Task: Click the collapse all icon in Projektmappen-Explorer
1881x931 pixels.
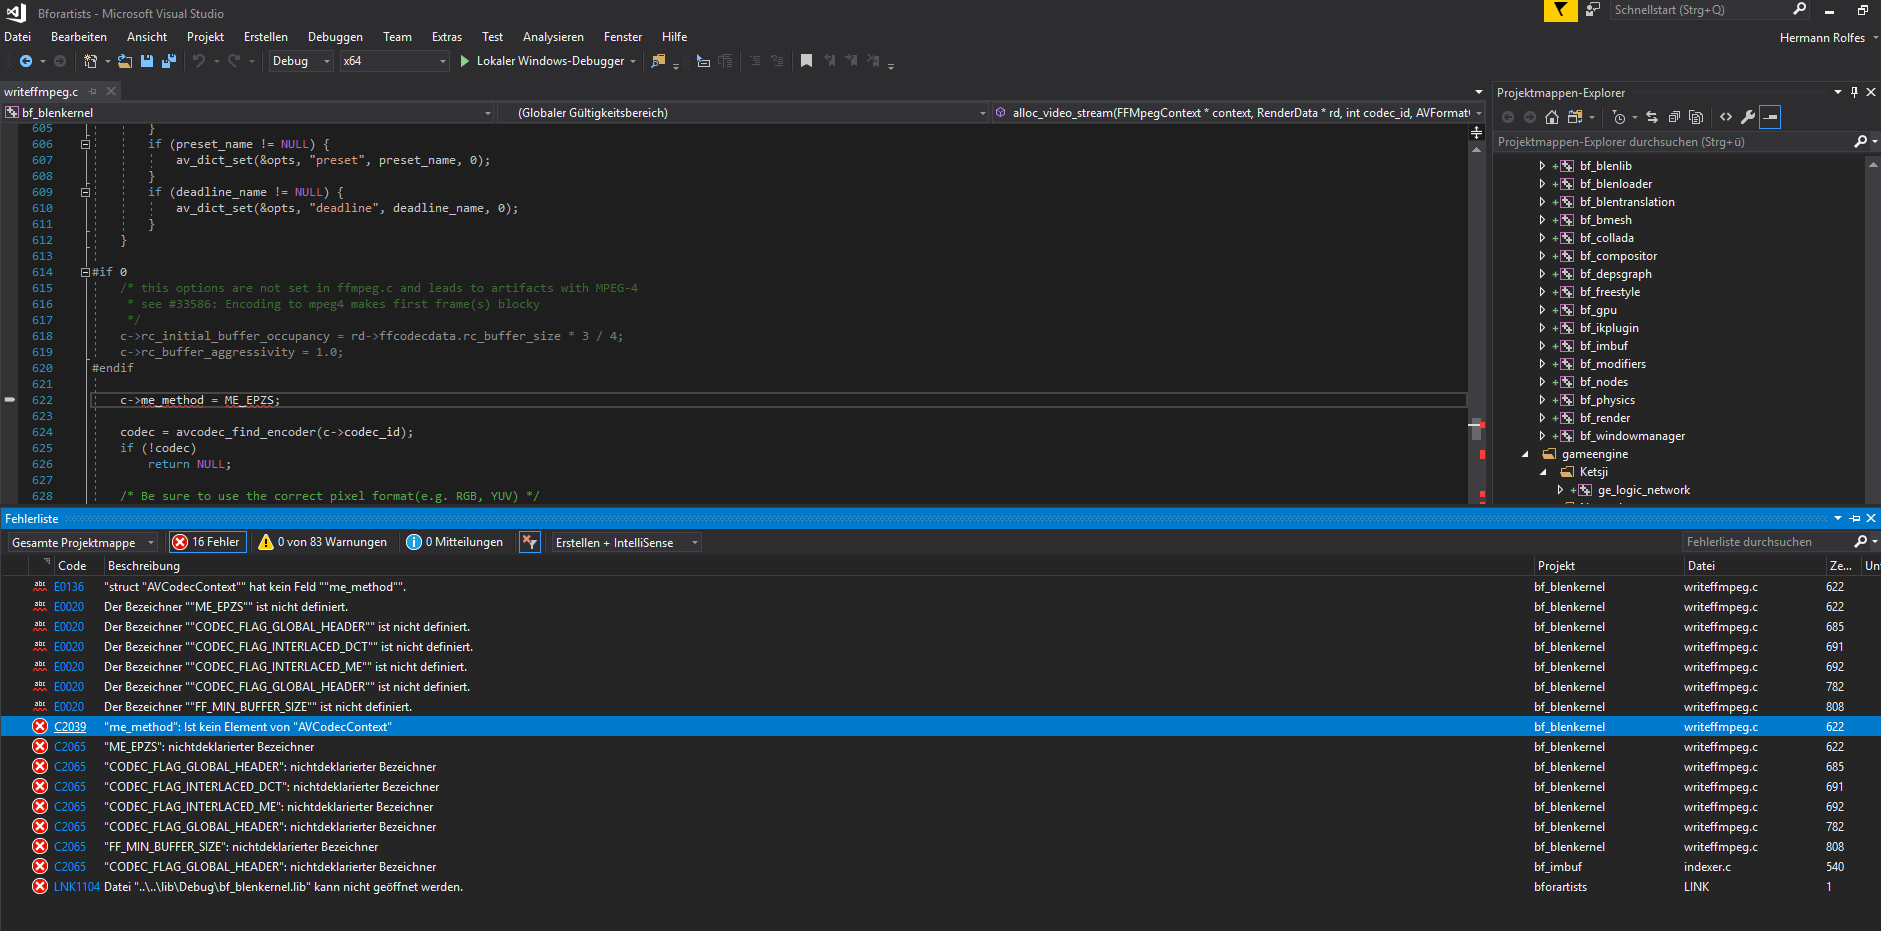Action: [x=1674, y=117]
